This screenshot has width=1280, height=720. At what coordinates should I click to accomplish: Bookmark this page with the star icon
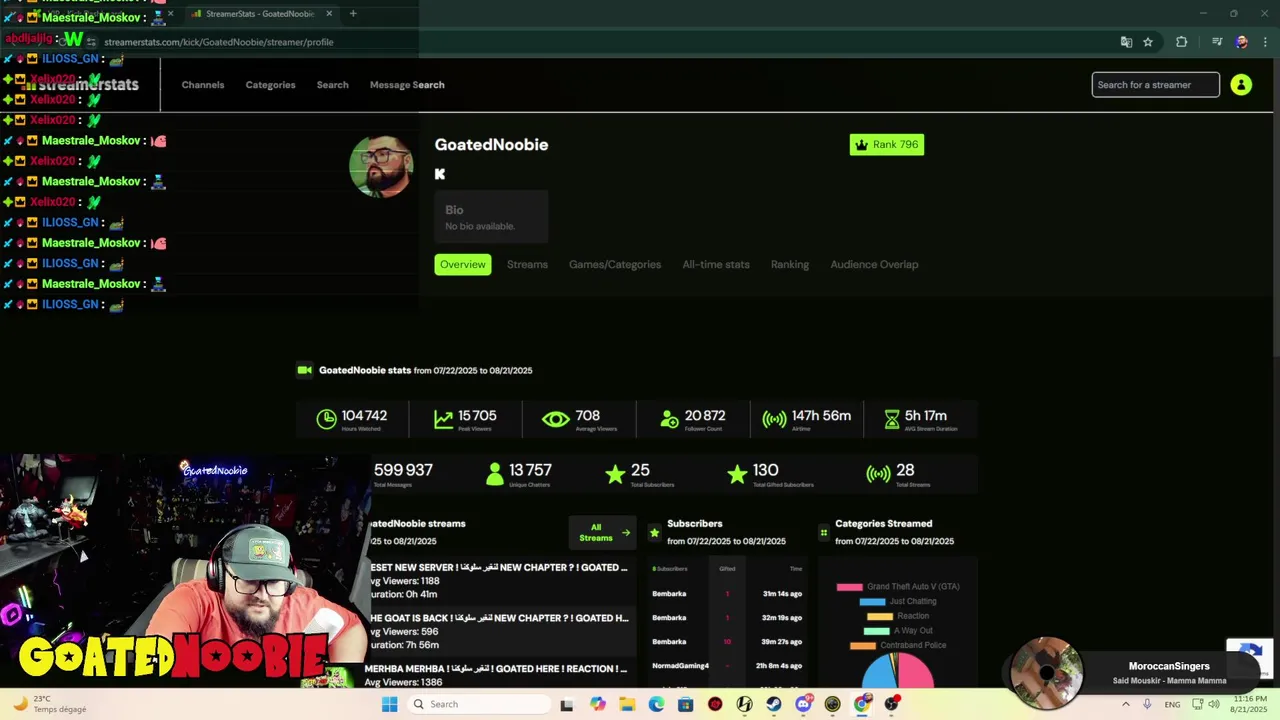[x=1148, y=42]
